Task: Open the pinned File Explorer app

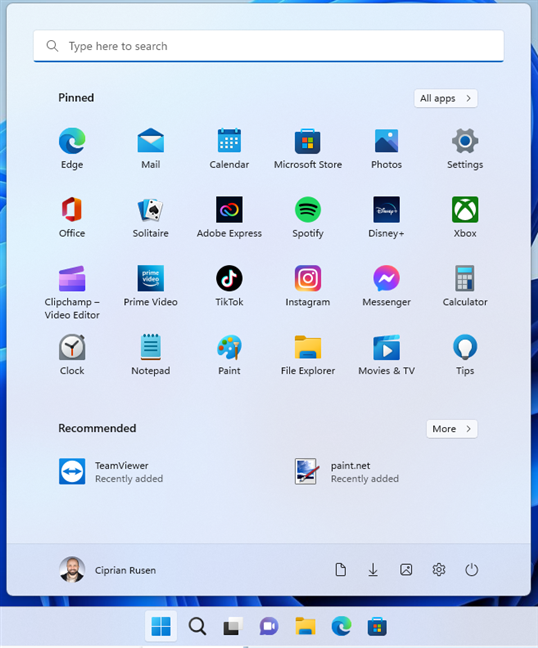Action: (308, 355)
